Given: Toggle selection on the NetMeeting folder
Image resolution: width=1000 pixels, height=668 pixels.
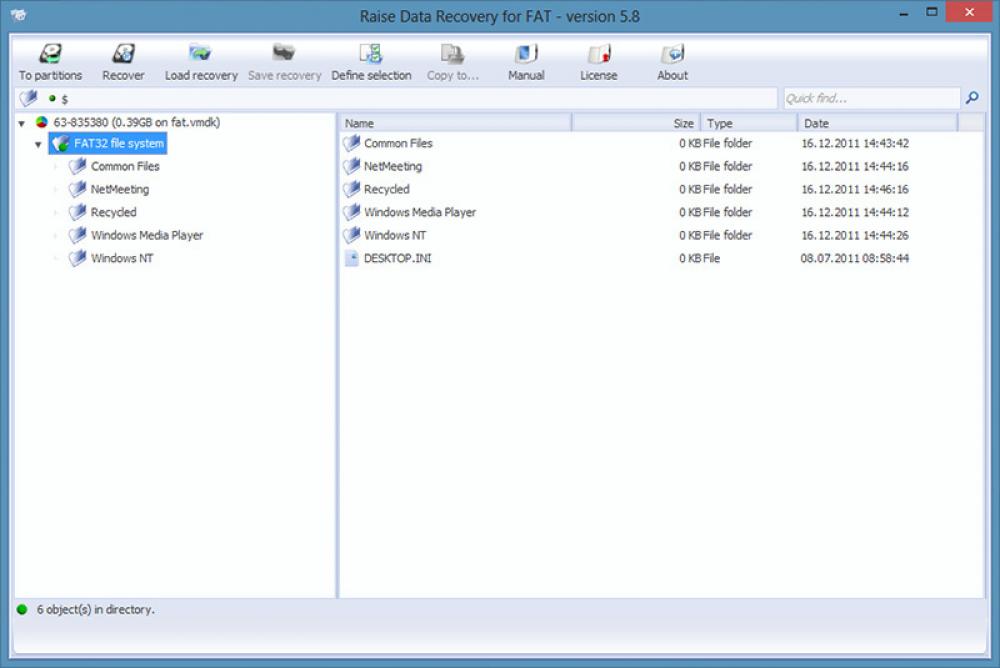Looking at the screenshot, I should click(x=75, y=189).
